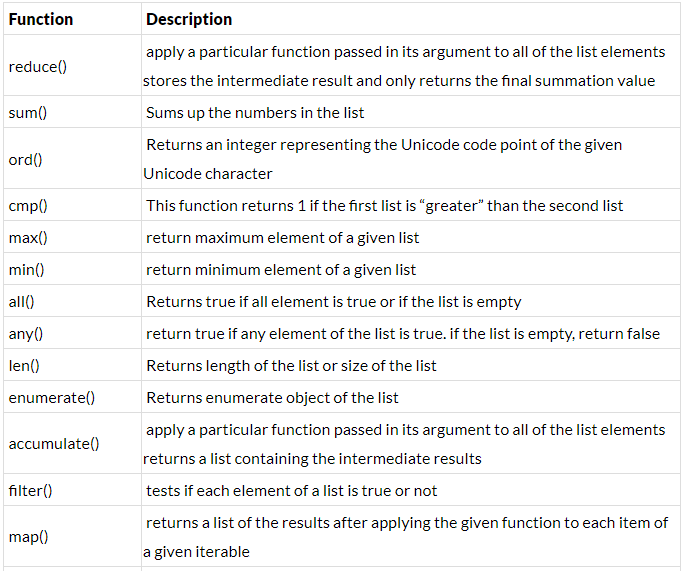Click the len() function cell

coord(72,365)
